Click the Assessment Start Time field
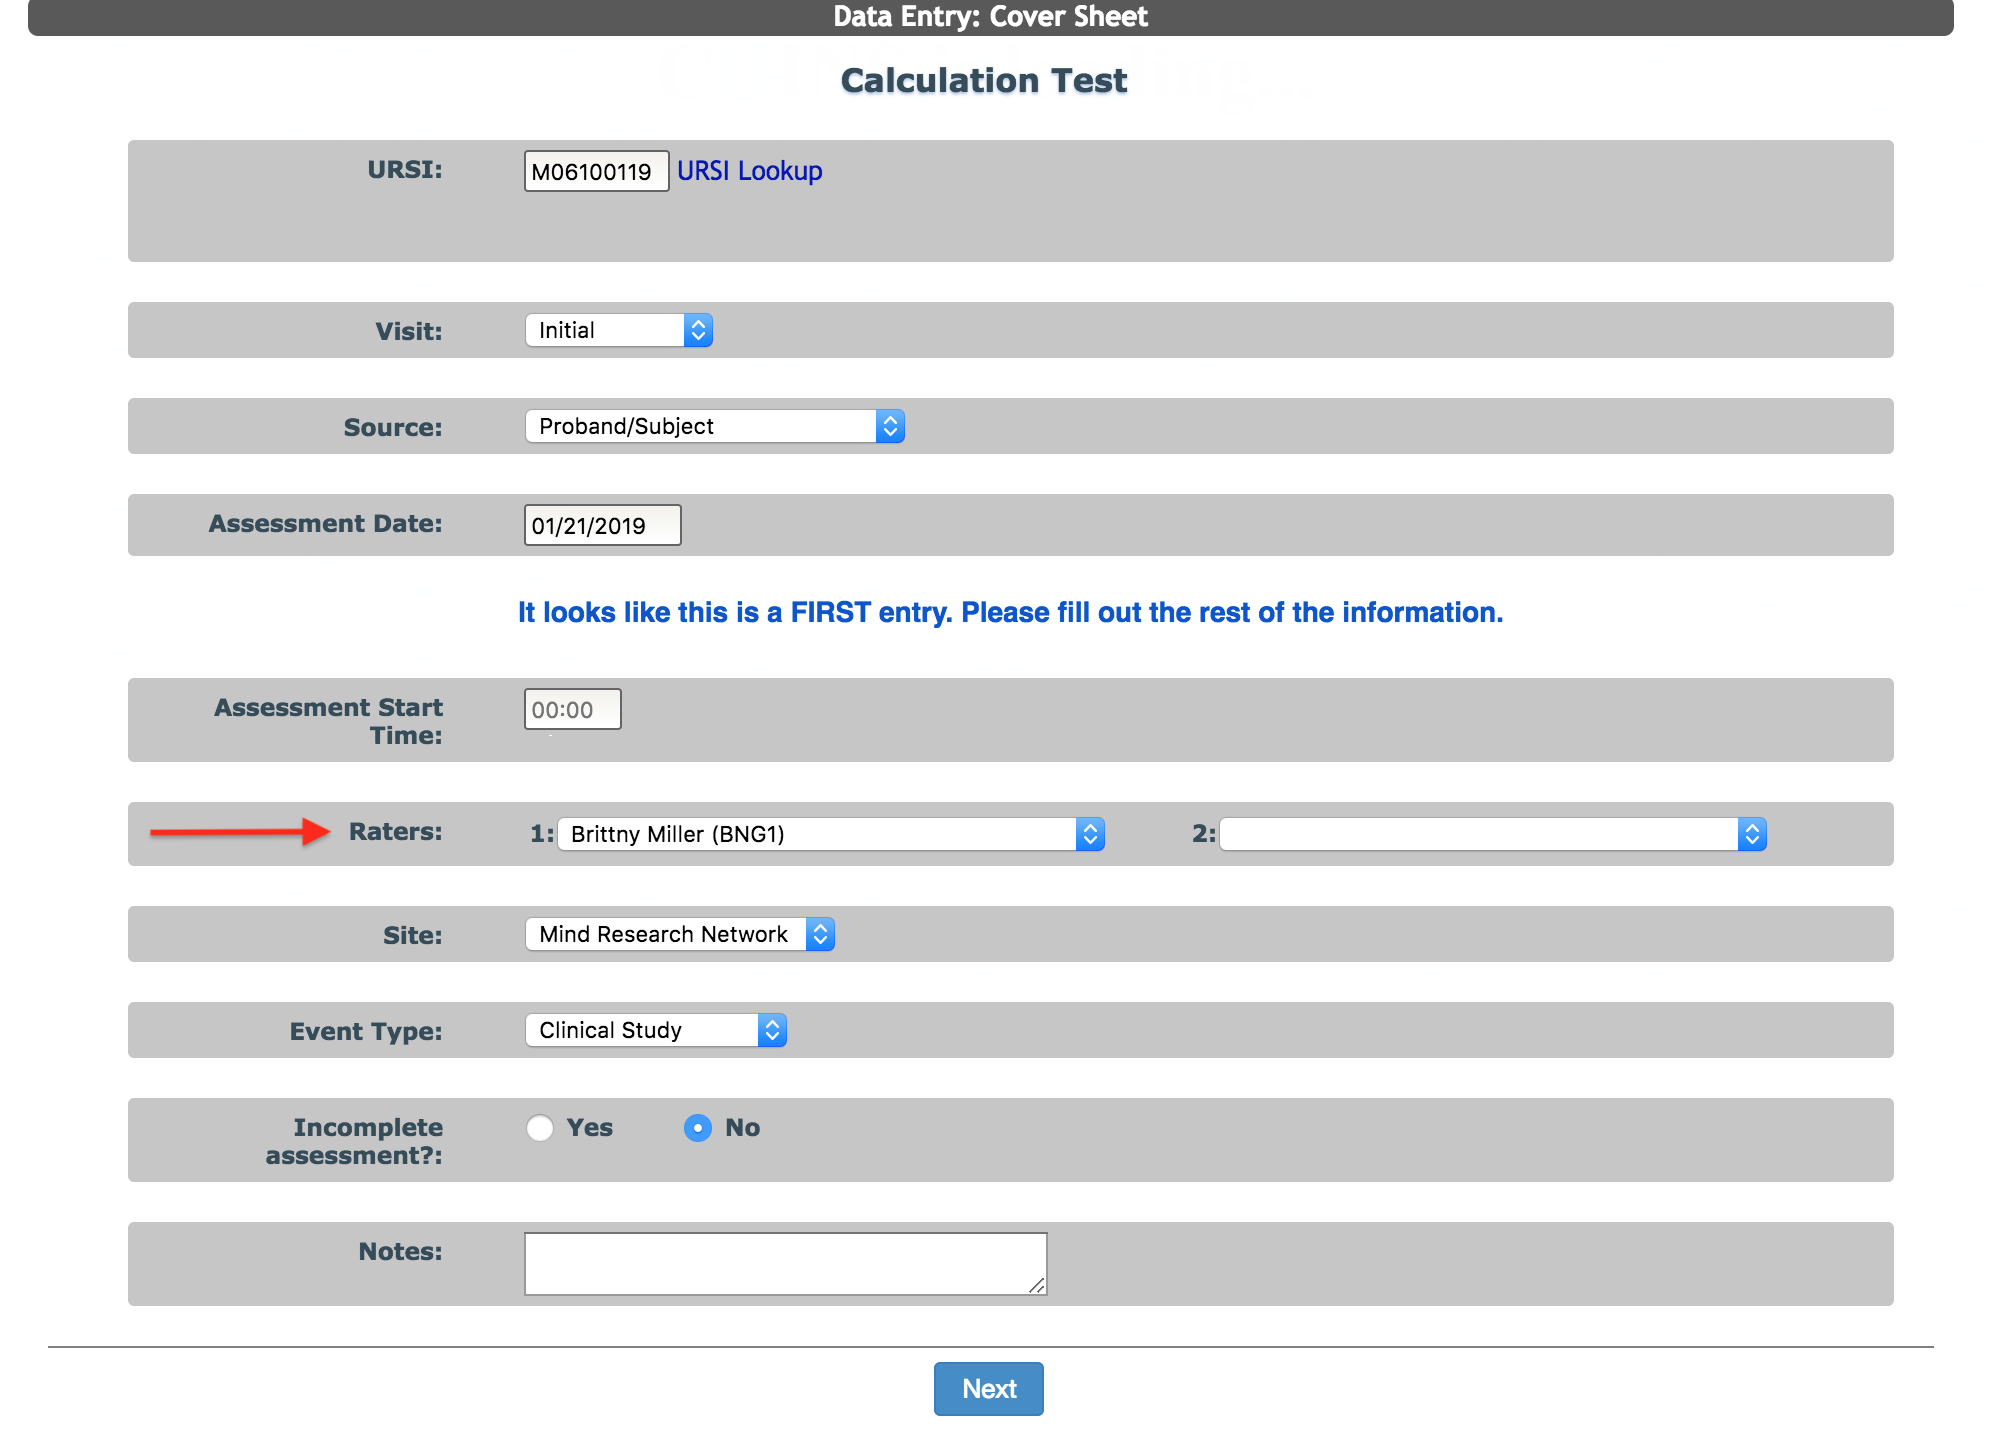The image size is (1992, 1430). (x=572, y=709)
